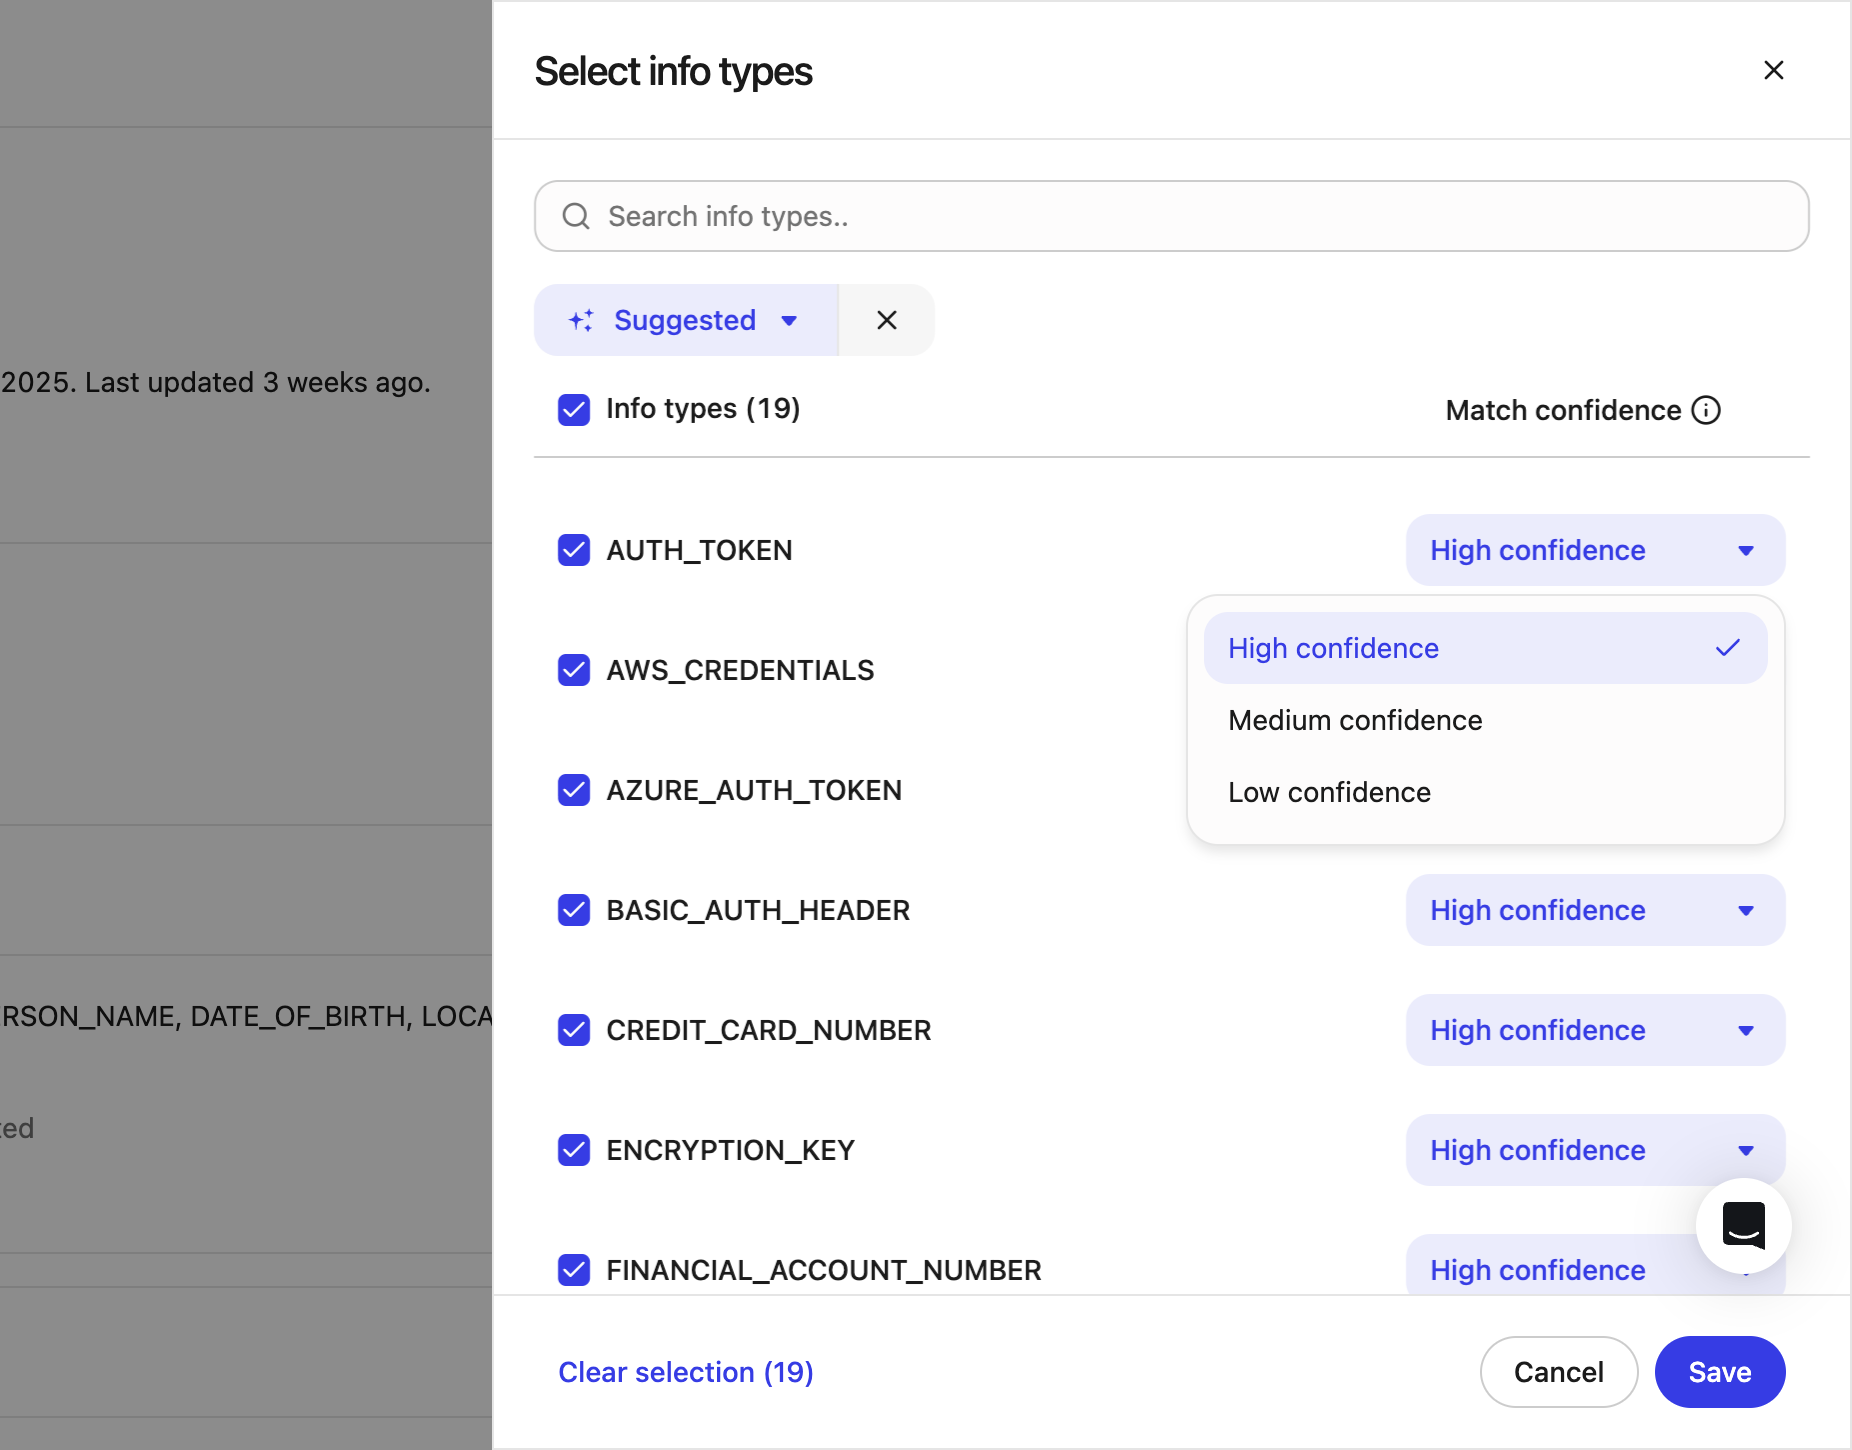Remove the Suggested filter with X
This screenshot has width=1852, height=1450.
point(886,320)
